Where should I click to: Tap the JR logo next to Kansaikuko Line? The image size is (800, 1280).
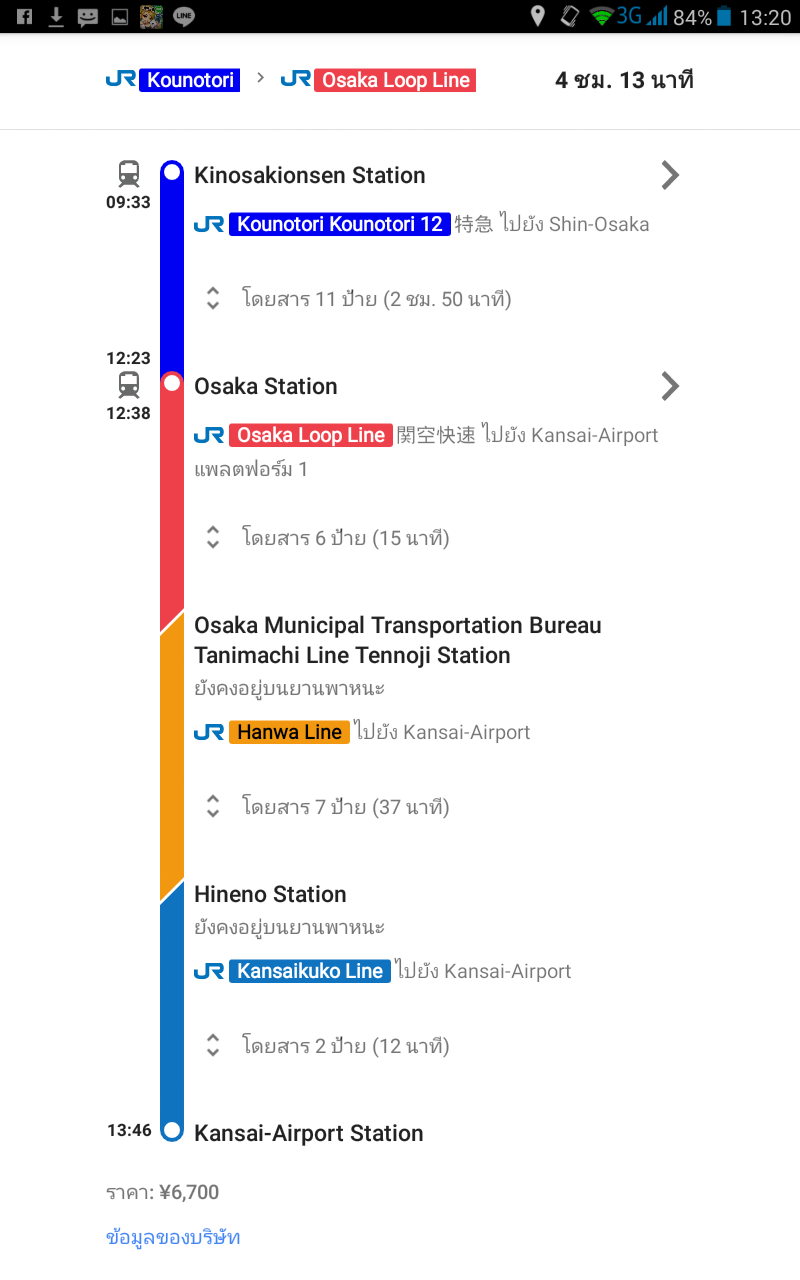tap(209, 971)
